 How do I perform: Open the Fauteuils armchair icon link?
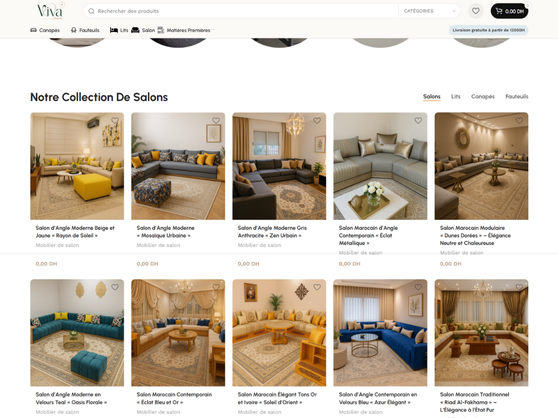click(74, 30)
